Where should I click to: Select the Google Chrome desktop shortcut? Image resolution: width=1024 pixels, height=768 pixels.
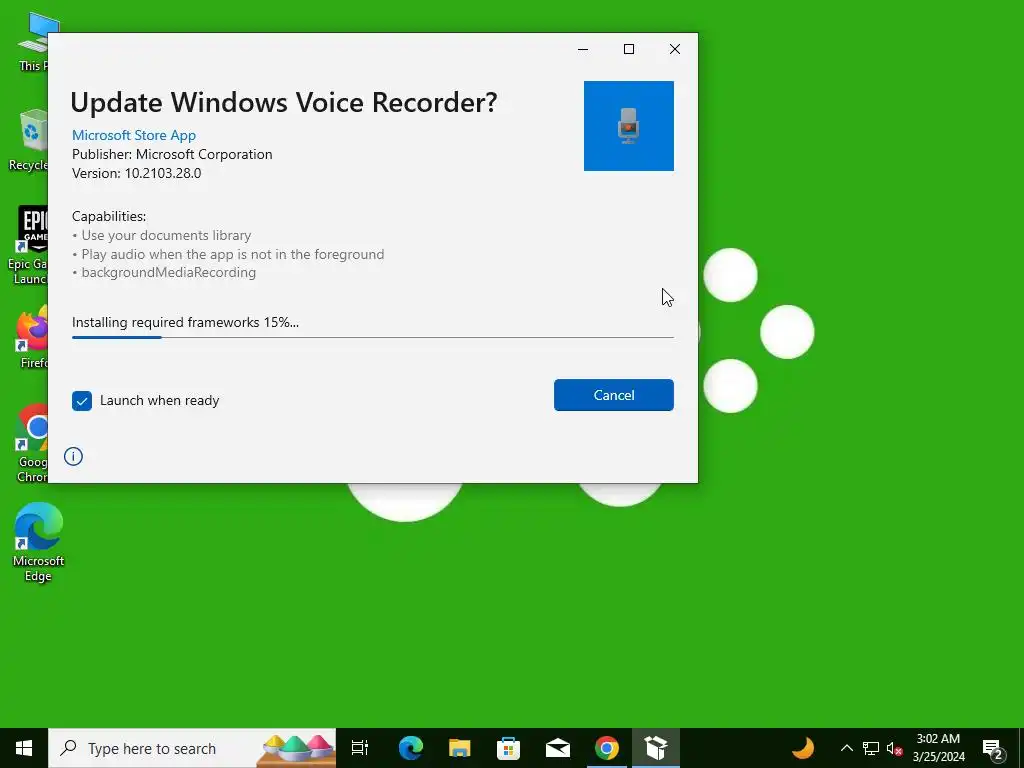pos(31,443)
